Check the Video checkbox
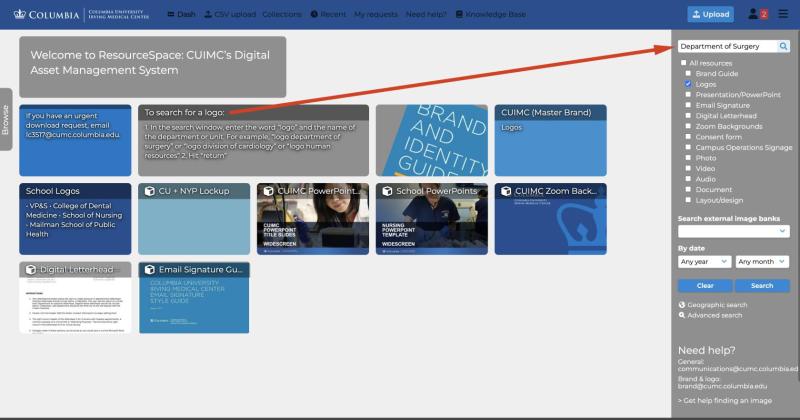 click(688, 168)
